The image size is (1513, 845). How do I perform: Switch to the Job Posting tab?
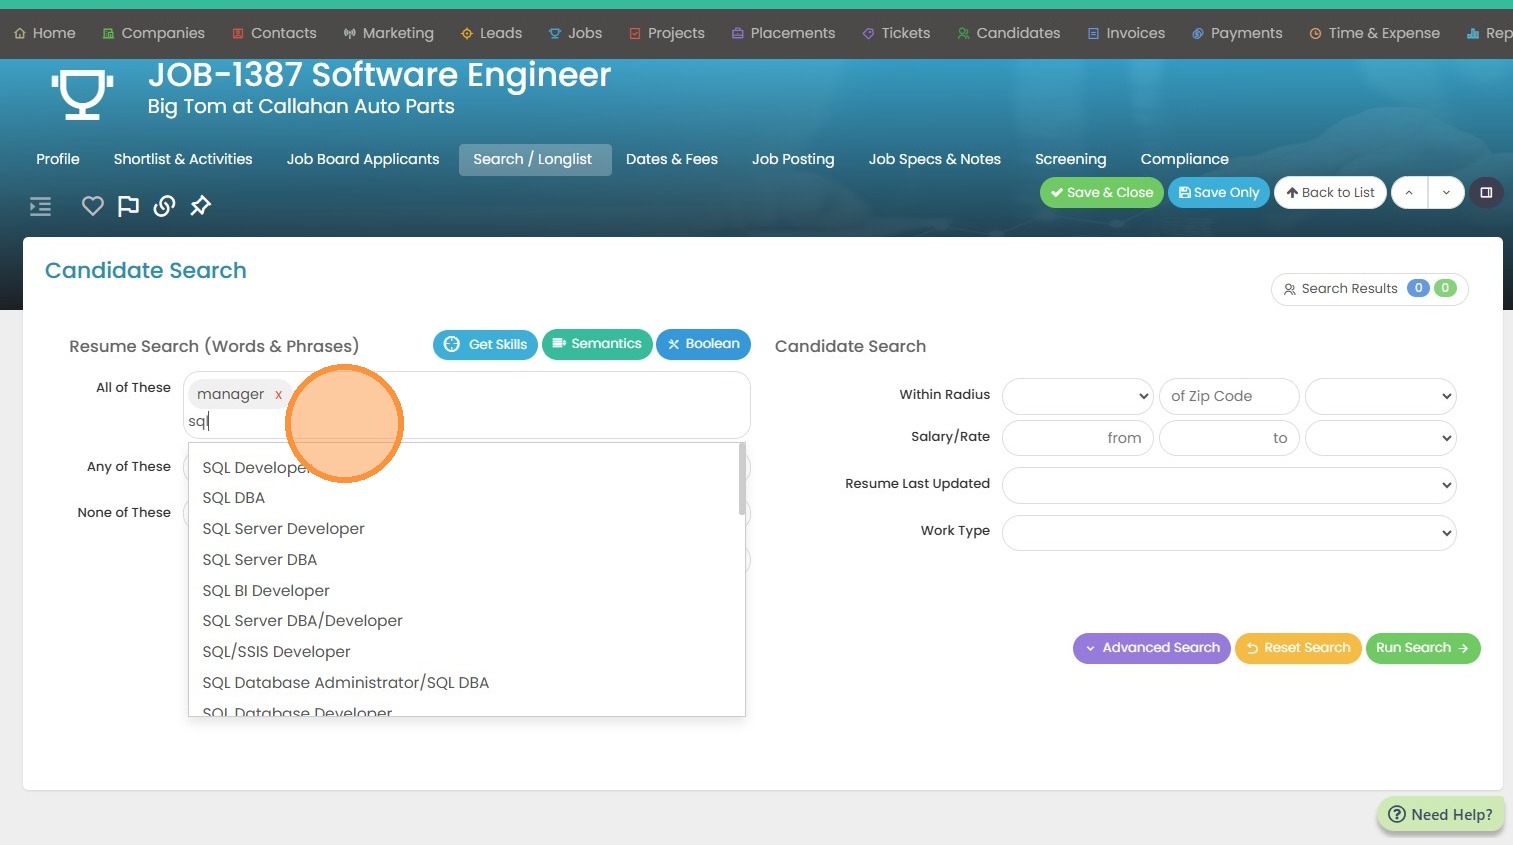tap(792, 159)
